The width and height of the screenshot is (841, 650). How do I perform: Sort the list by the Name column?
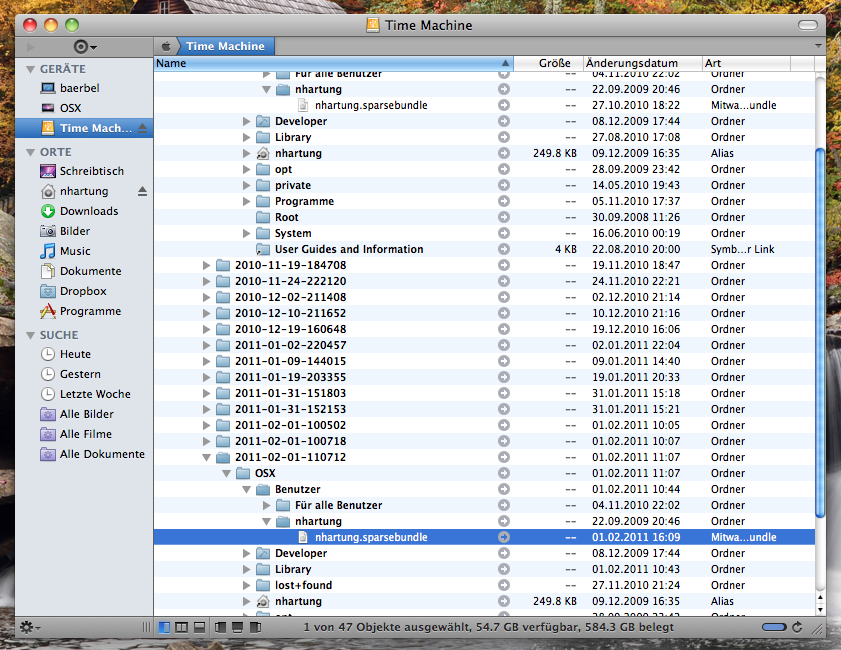334,63
